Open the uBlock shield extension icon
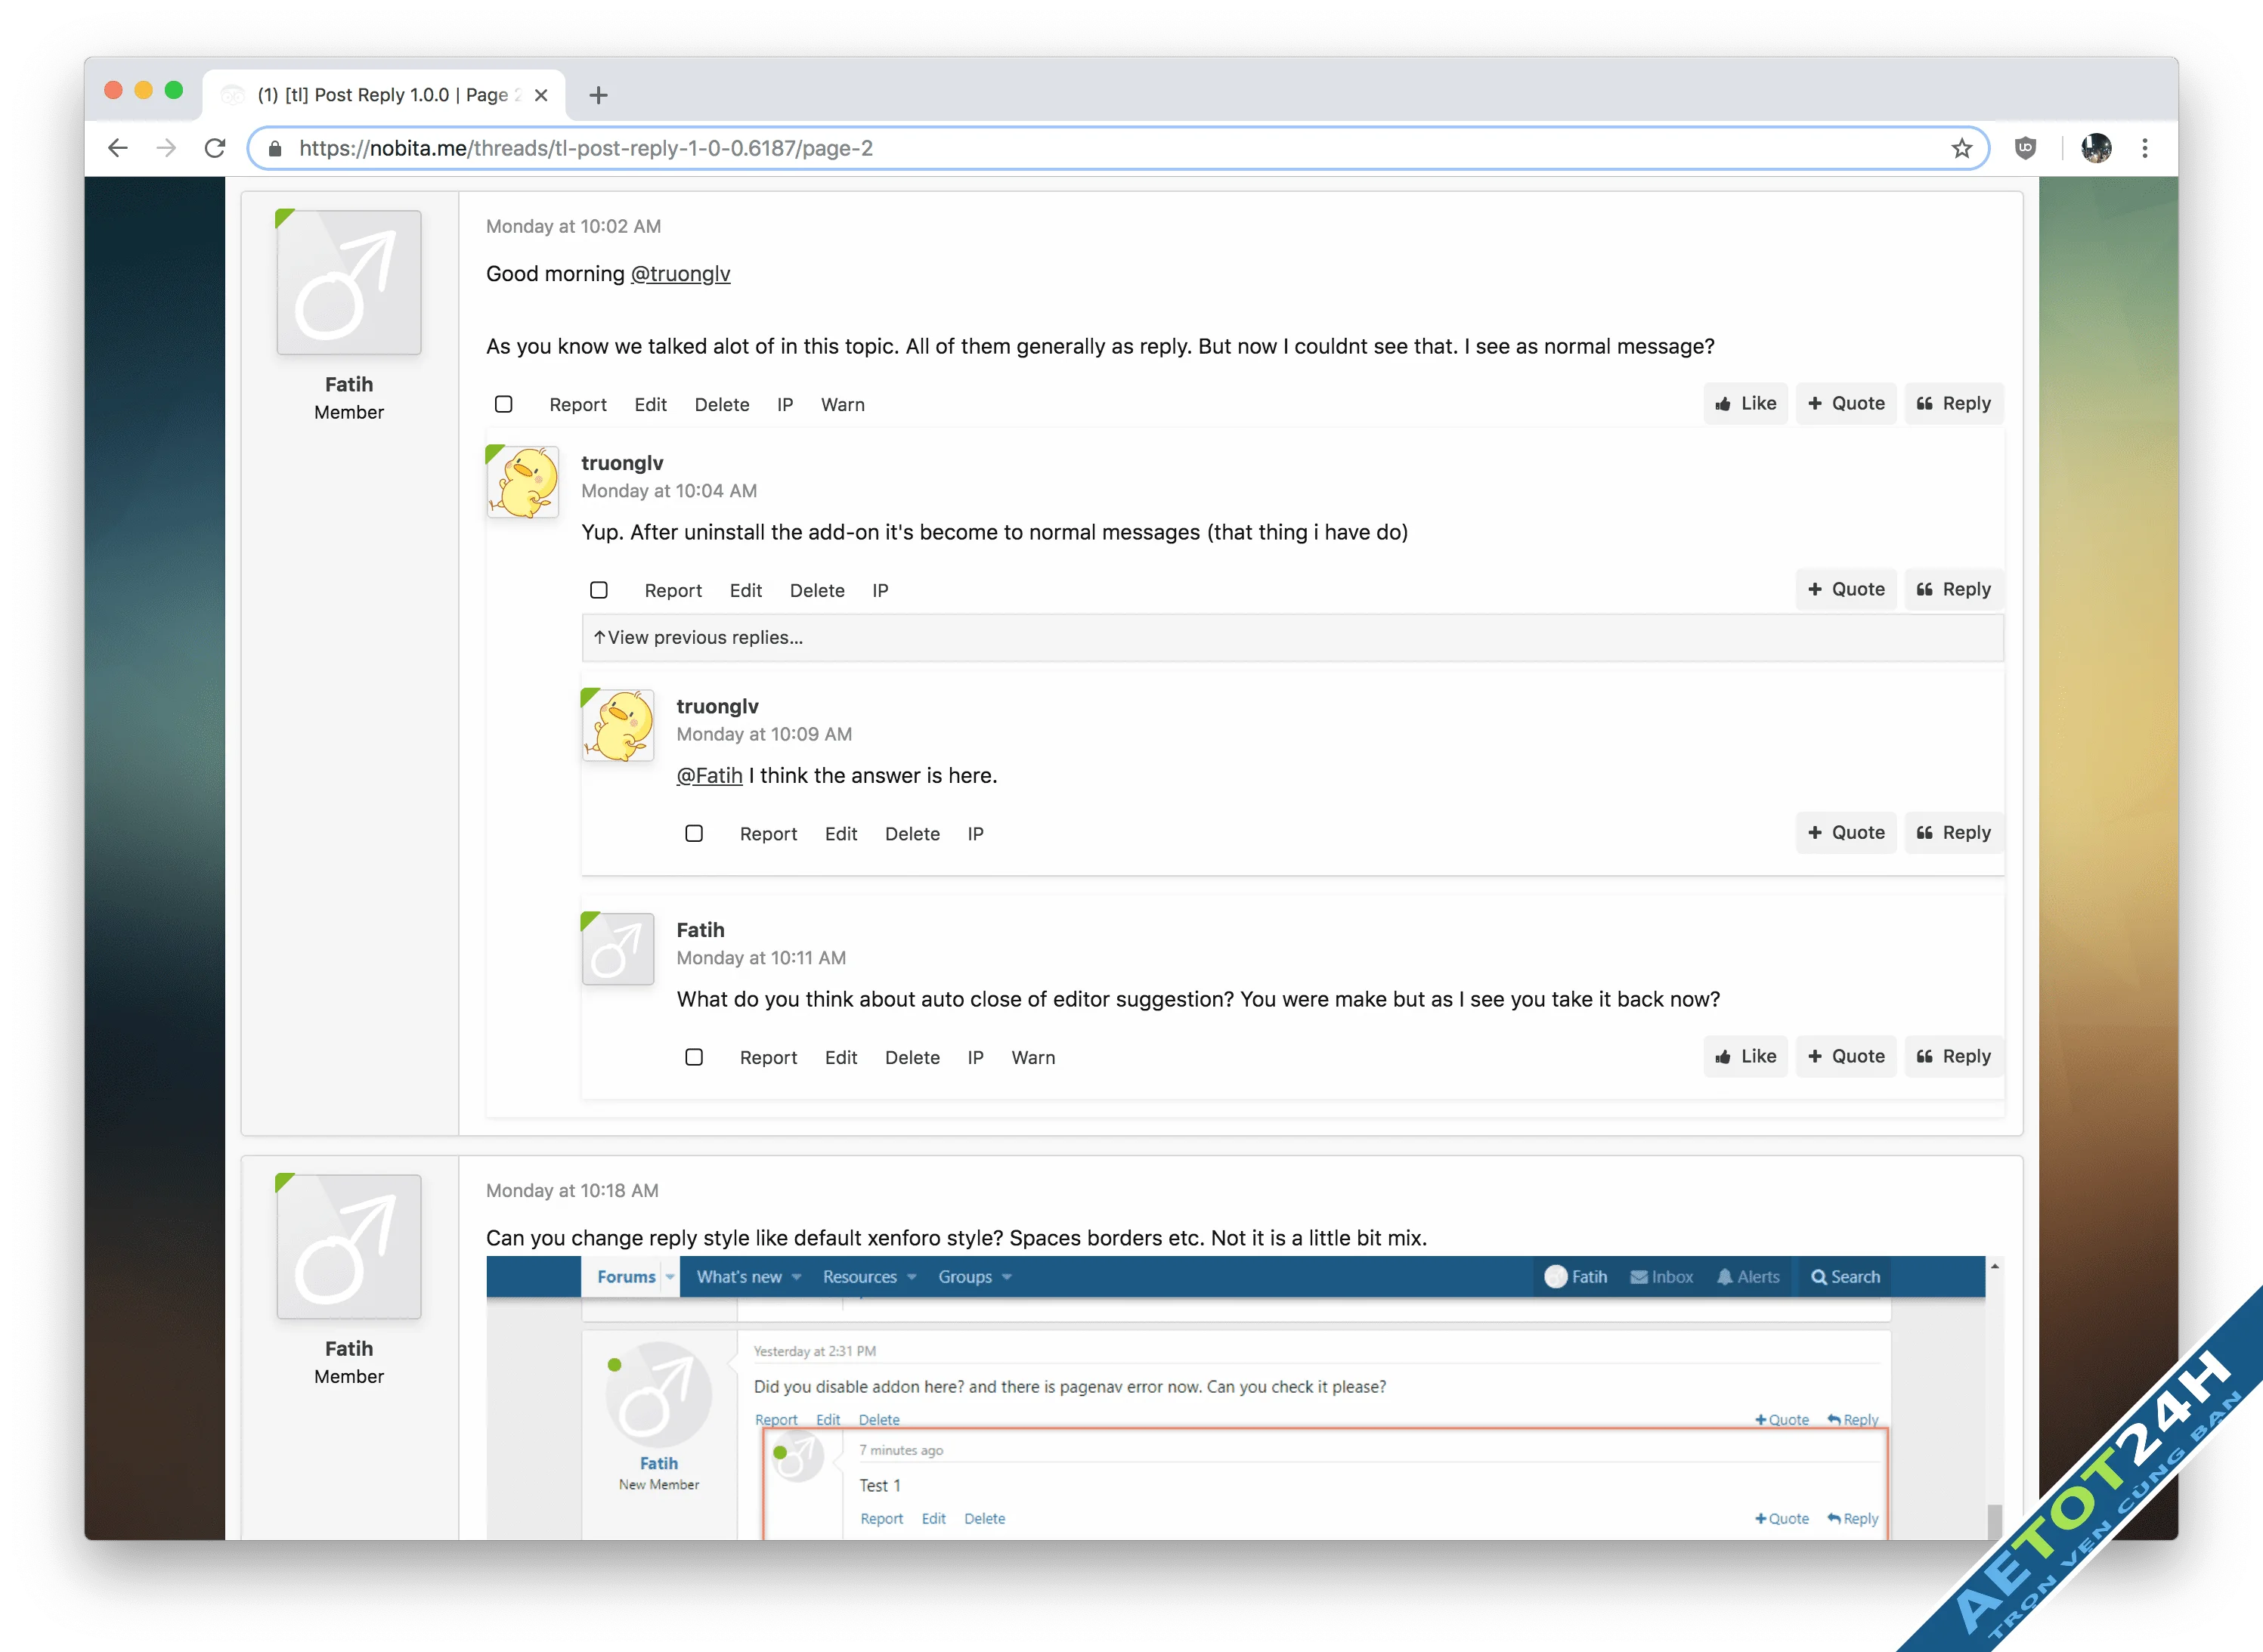Viewport: 2263px width, 1652px height. pos(2025,148)
